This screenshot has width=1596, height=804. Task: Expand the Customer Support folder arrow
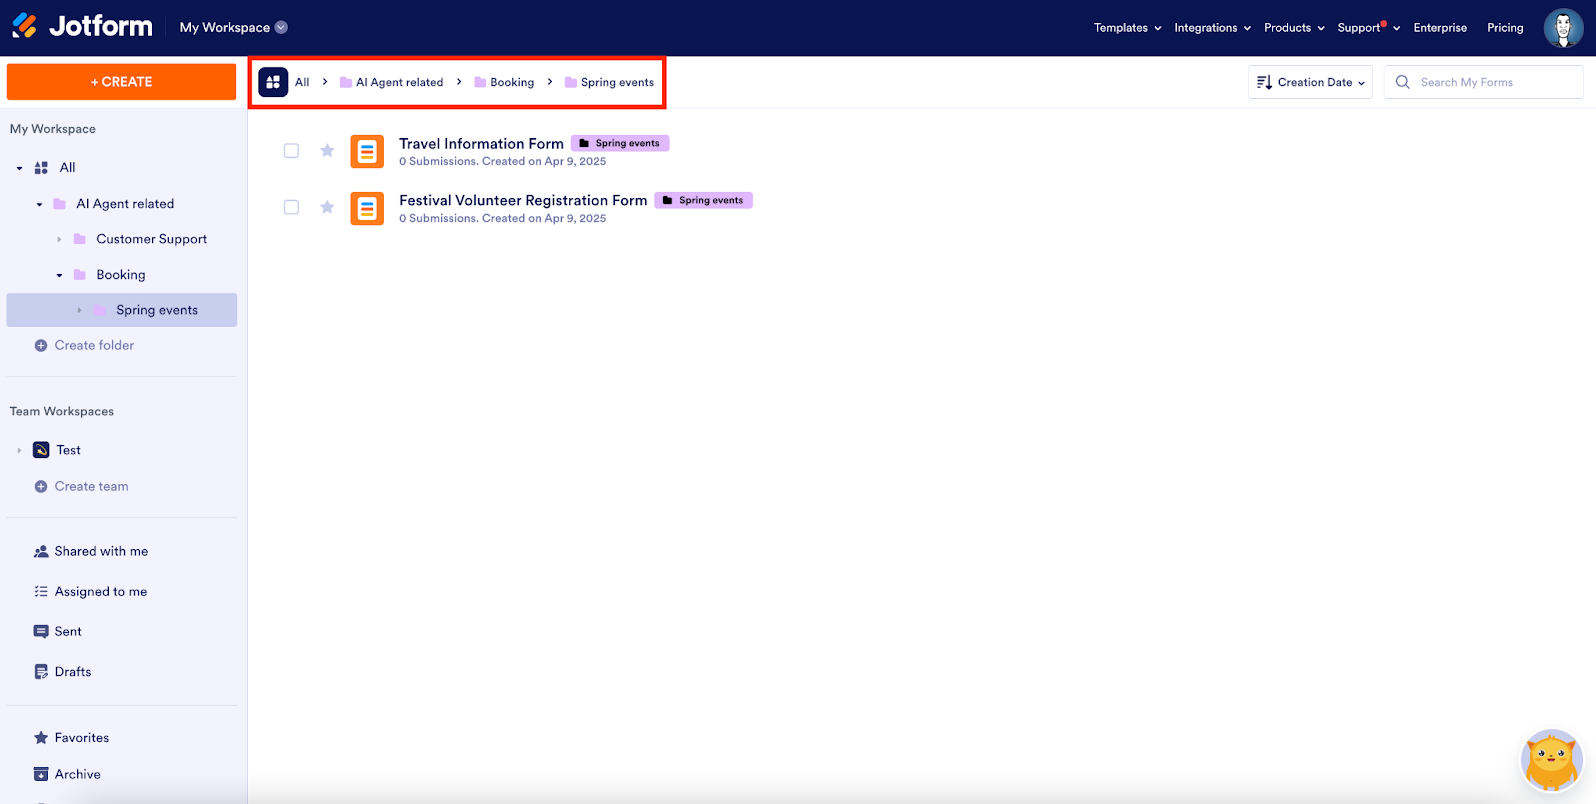[59, 239]
